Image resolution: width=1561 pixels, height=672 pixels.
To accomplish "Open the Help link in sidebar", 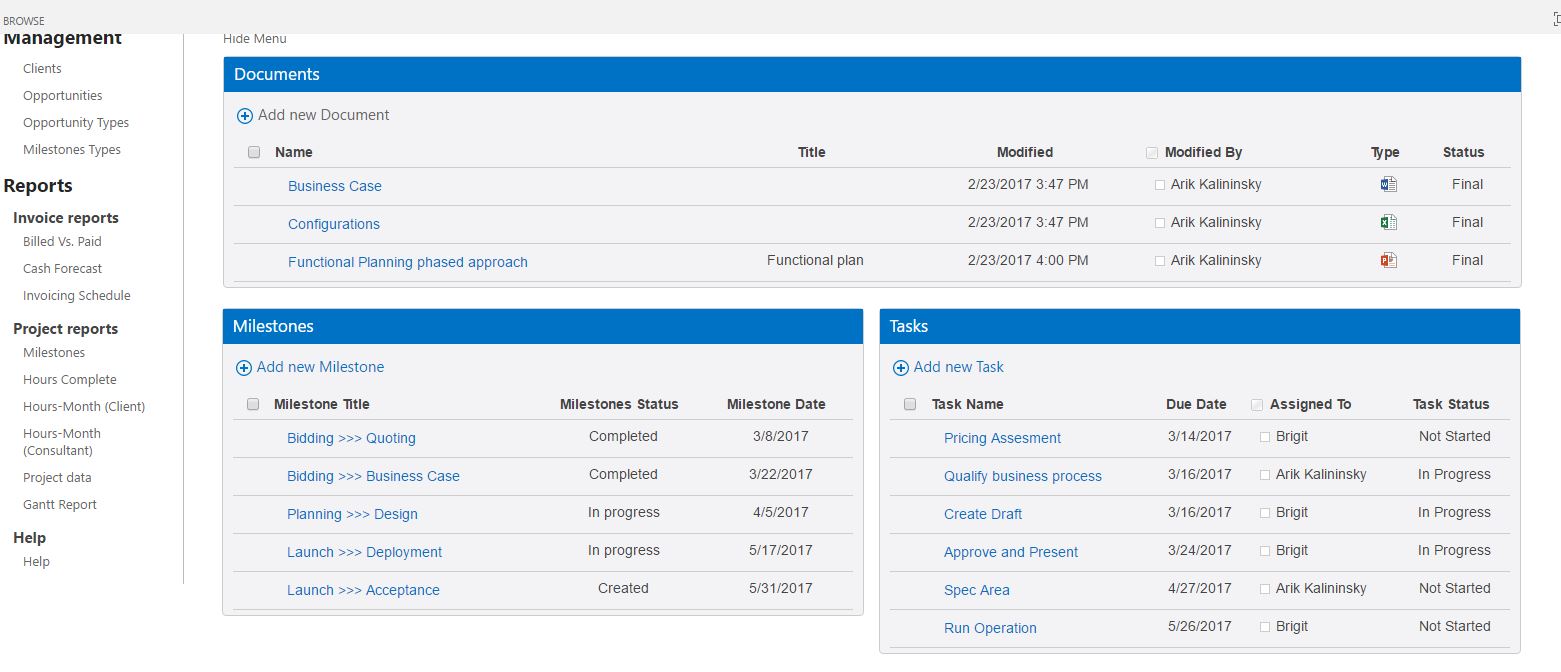I will coord(36,562).
